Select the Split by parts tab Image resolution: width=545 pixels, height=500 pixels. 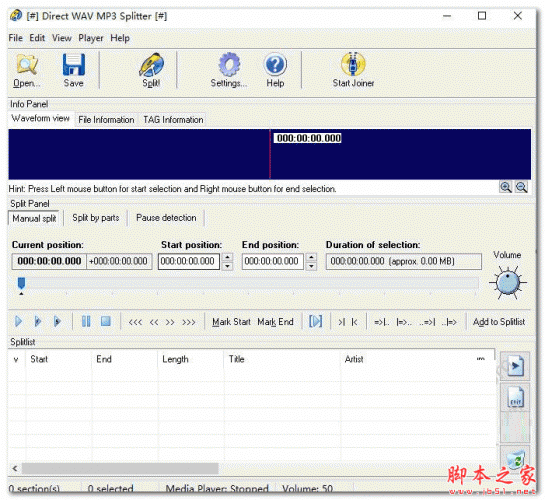point(96,218)
